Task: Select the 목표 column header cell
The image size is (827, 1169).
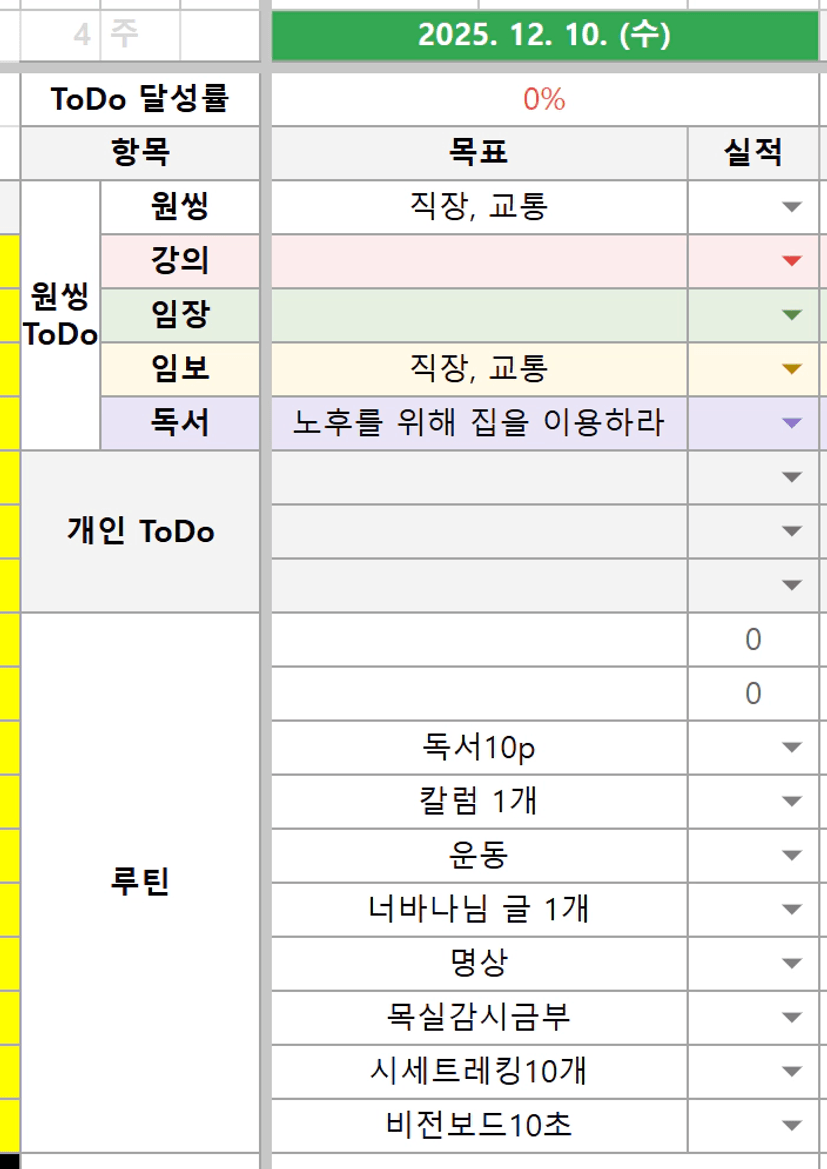Action: coord(478,153)
